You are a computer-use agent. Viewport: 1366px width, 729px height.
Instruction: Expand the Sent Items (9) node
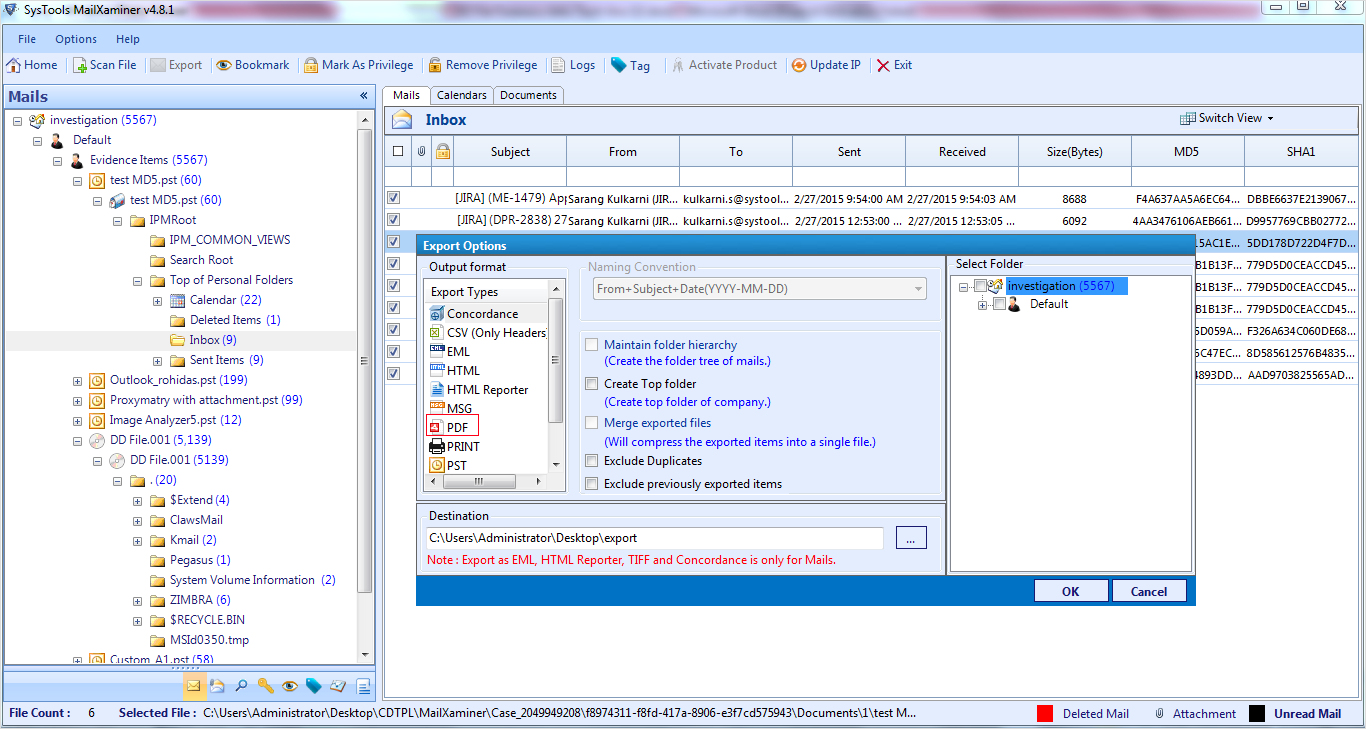pyautogui.click(x=157, y=361)
